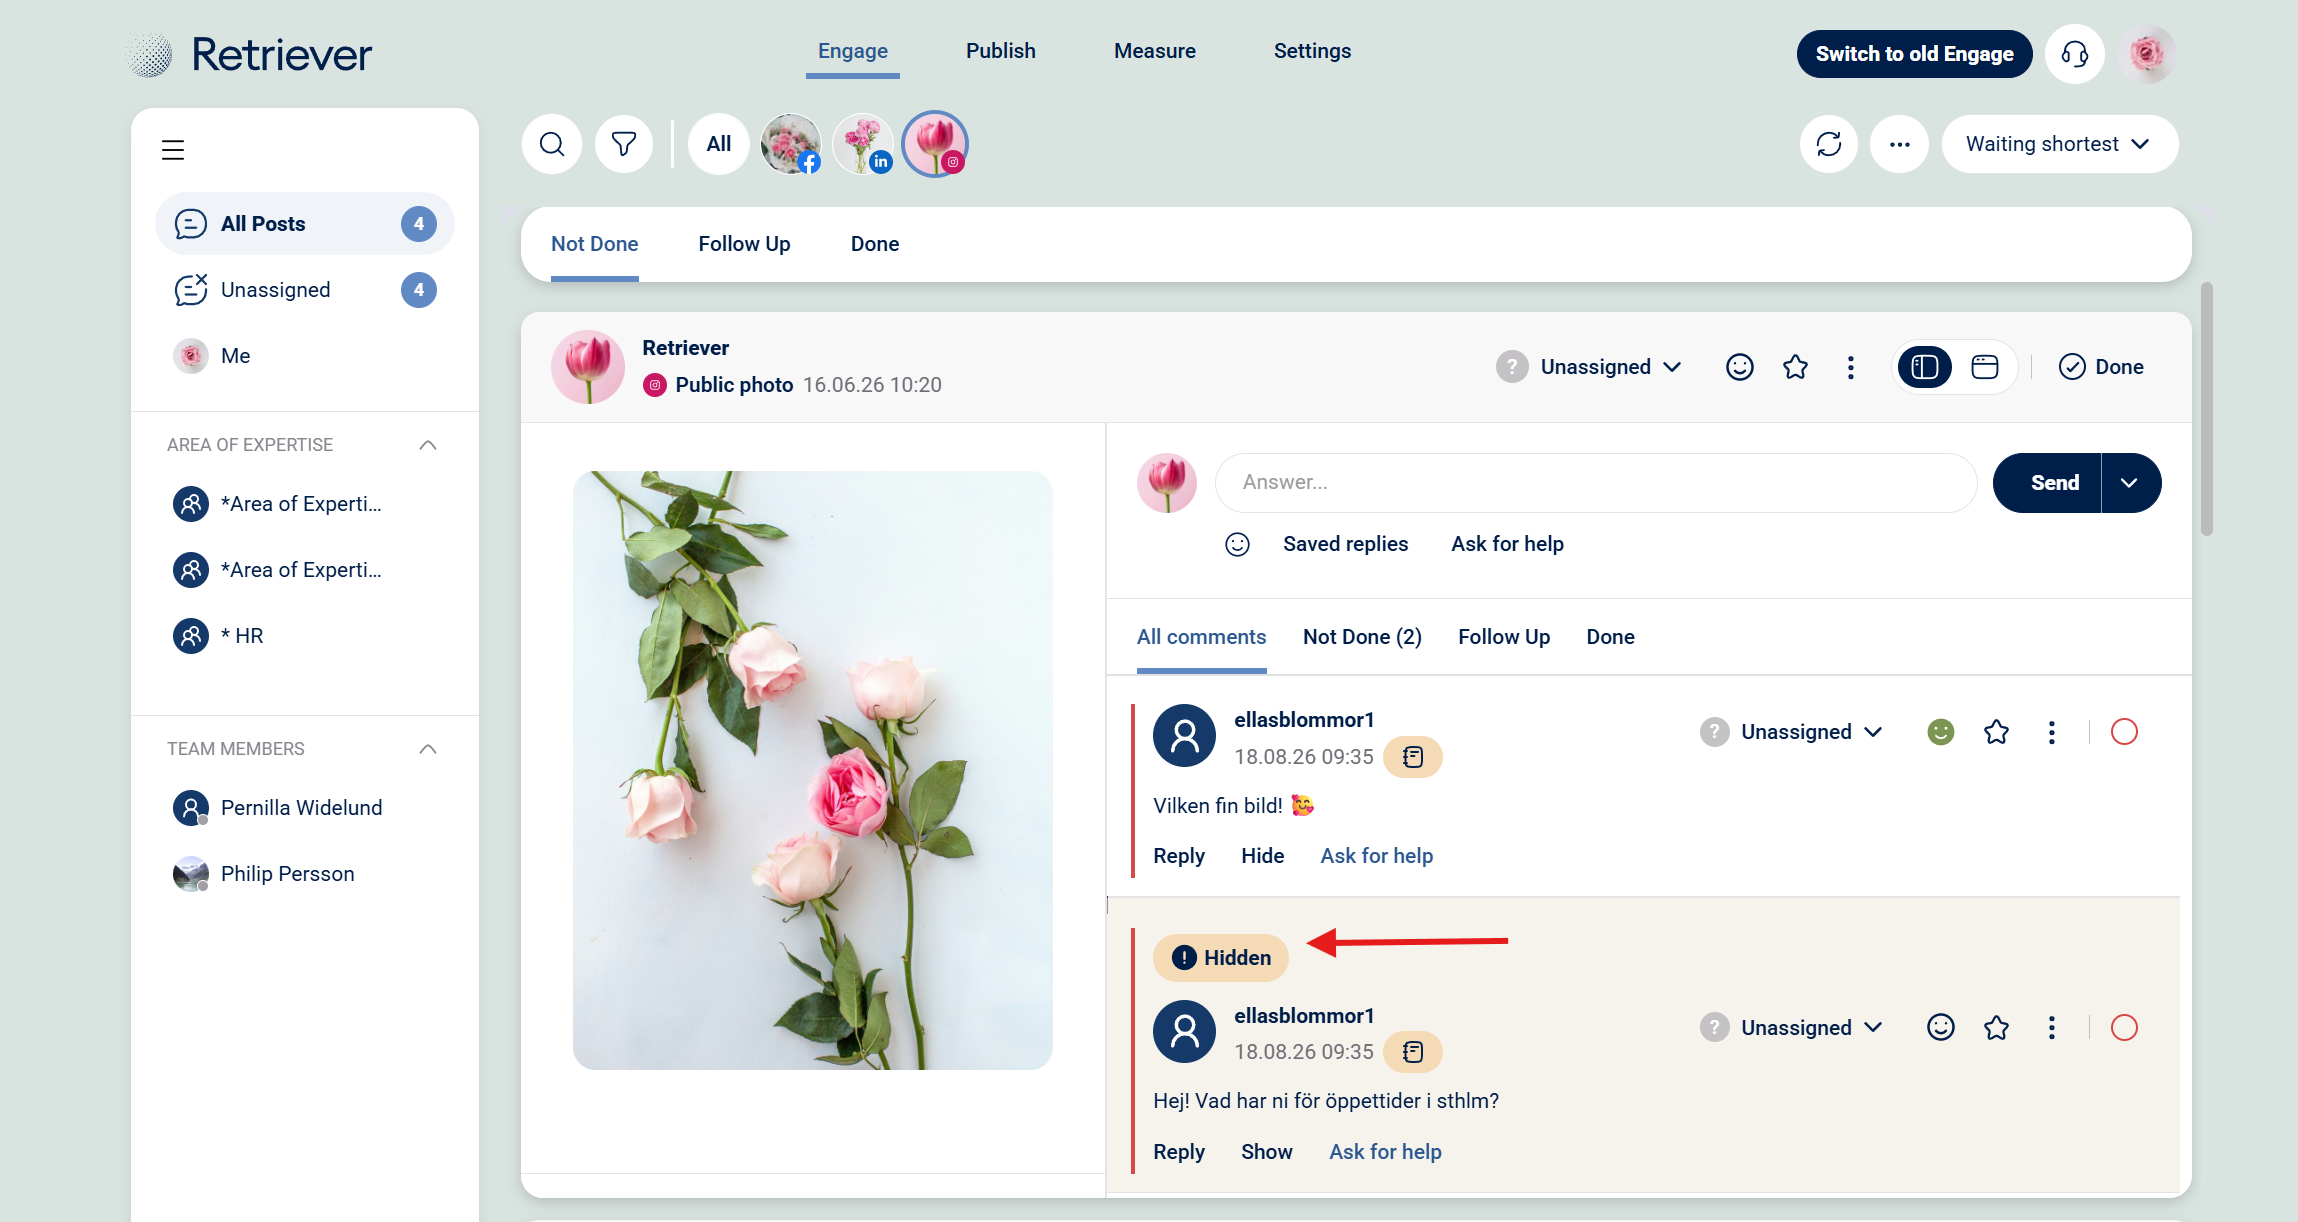The width and height of the screenshot is (2298, 1222).
Task: Open kebab menu on 'Vilken fin bild!' comment
Action: (x=2052, y=732)
